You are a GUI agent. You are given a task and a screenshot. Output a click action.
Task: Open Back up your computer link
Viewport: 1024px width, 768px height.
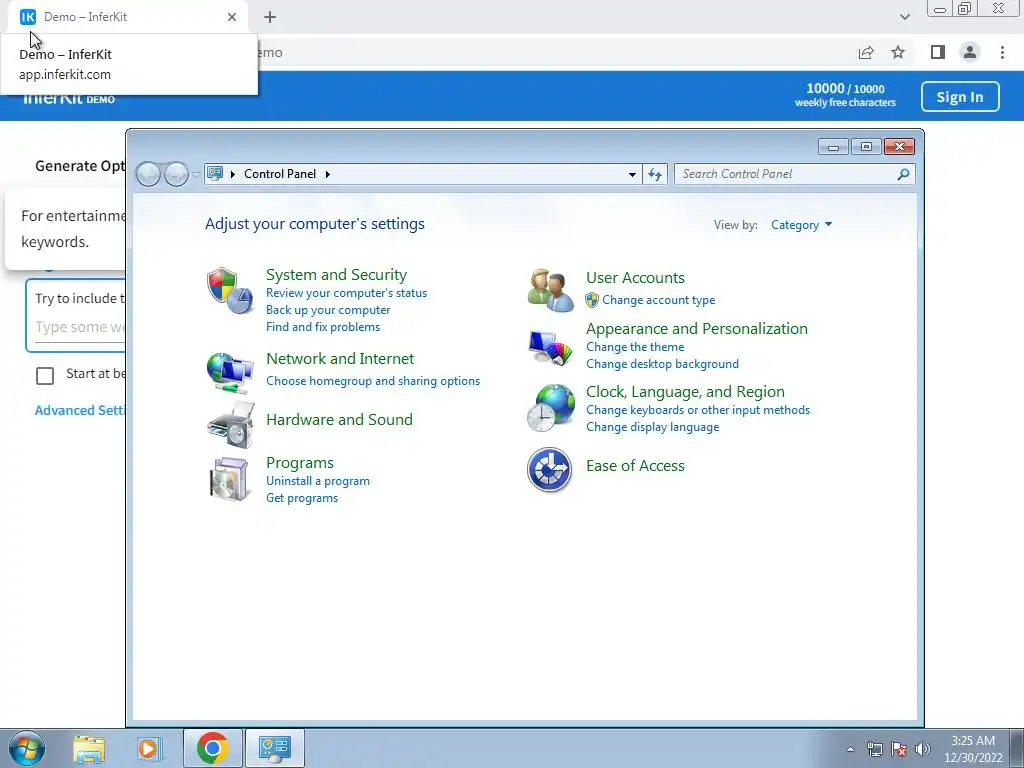coord(328,310)
